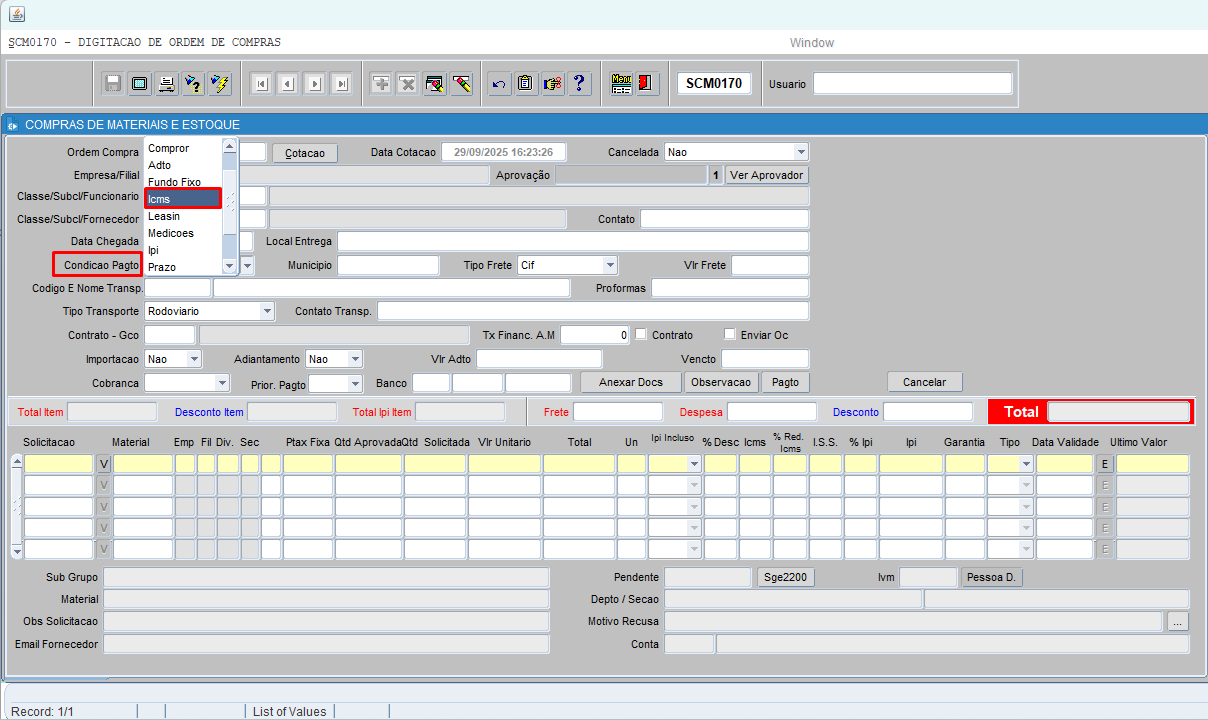
Task: Choose Fundo Fixo in the list
Action: 174,182
